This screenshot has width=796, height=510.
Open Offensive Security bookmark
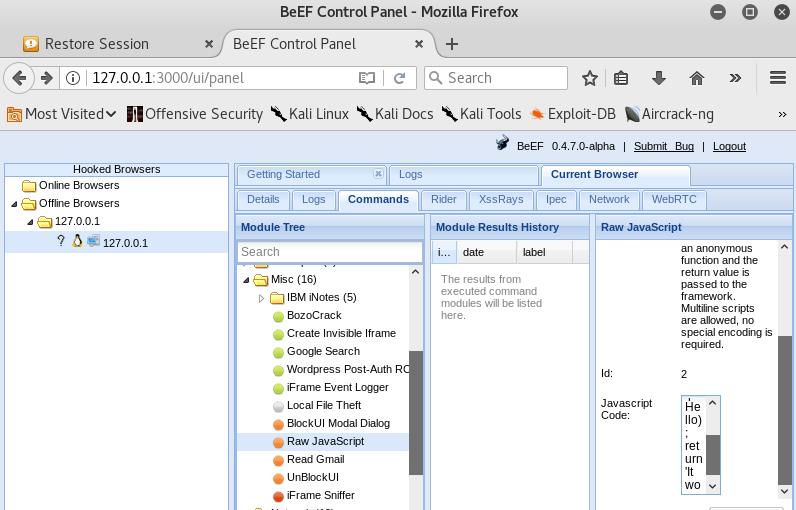pyautogui.click(x=194, y=114)
